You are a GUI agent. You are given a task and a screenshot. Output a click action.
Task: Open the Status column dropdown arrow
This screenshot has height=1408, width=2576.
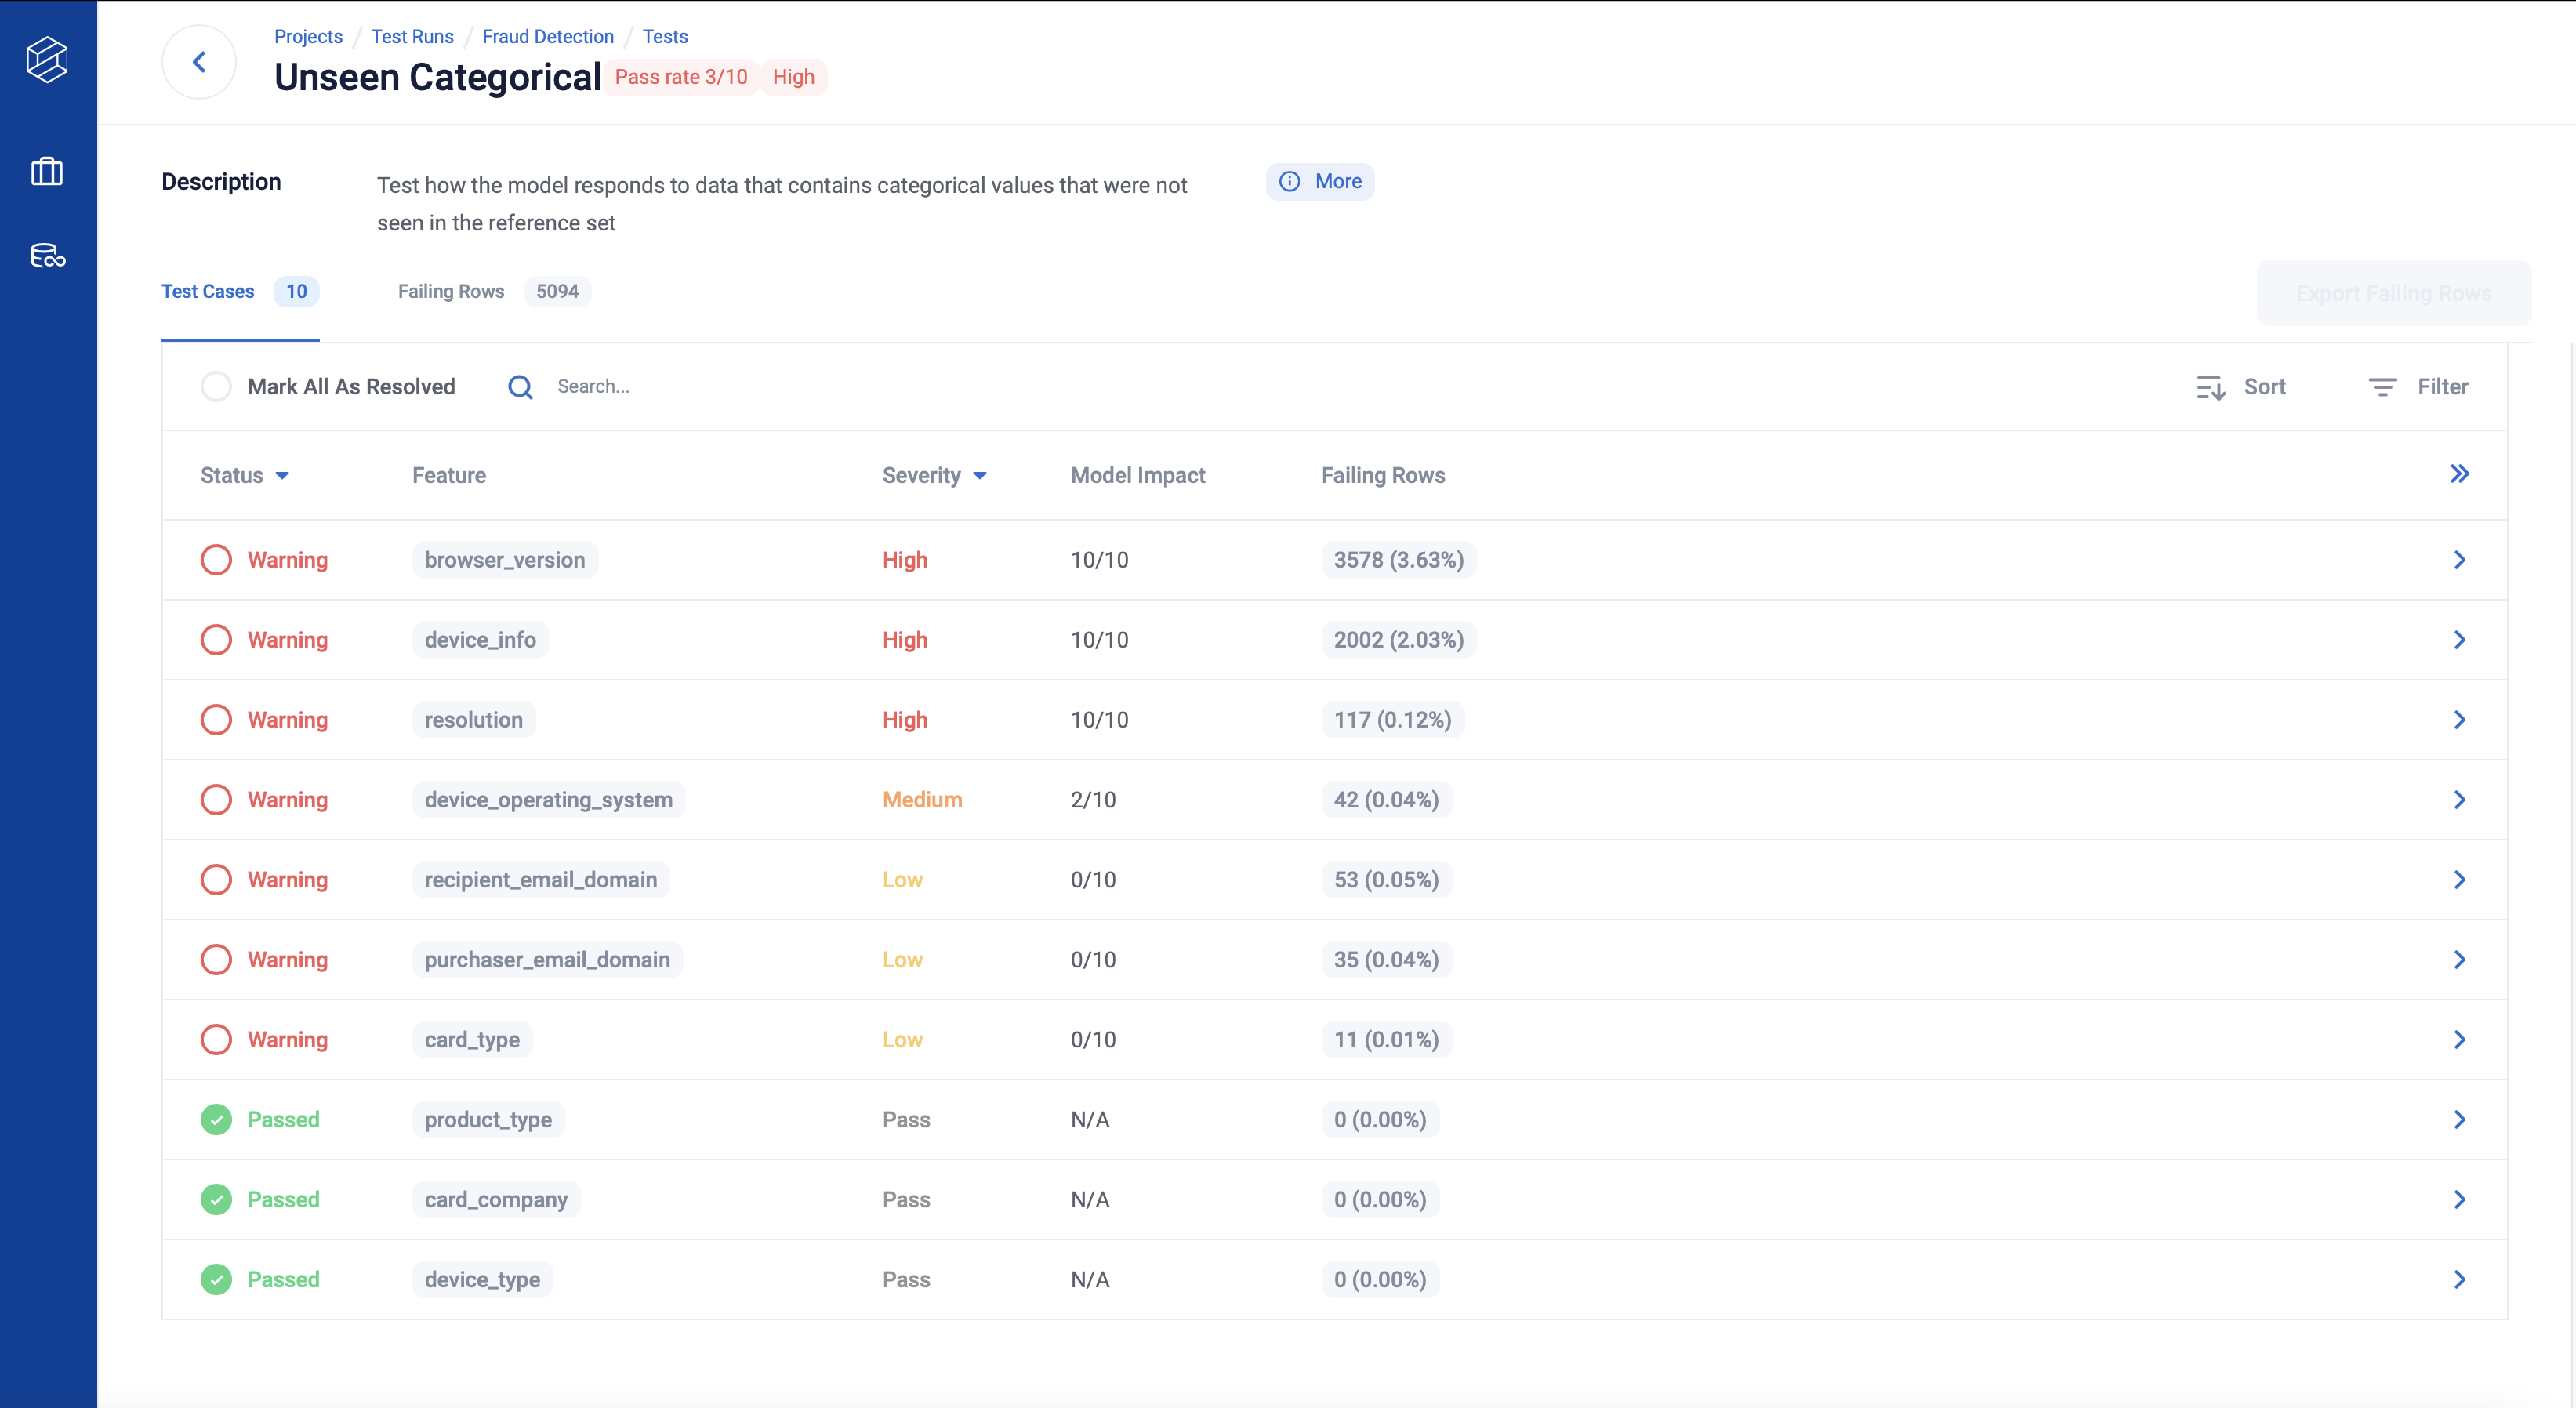tap(282, 476)
